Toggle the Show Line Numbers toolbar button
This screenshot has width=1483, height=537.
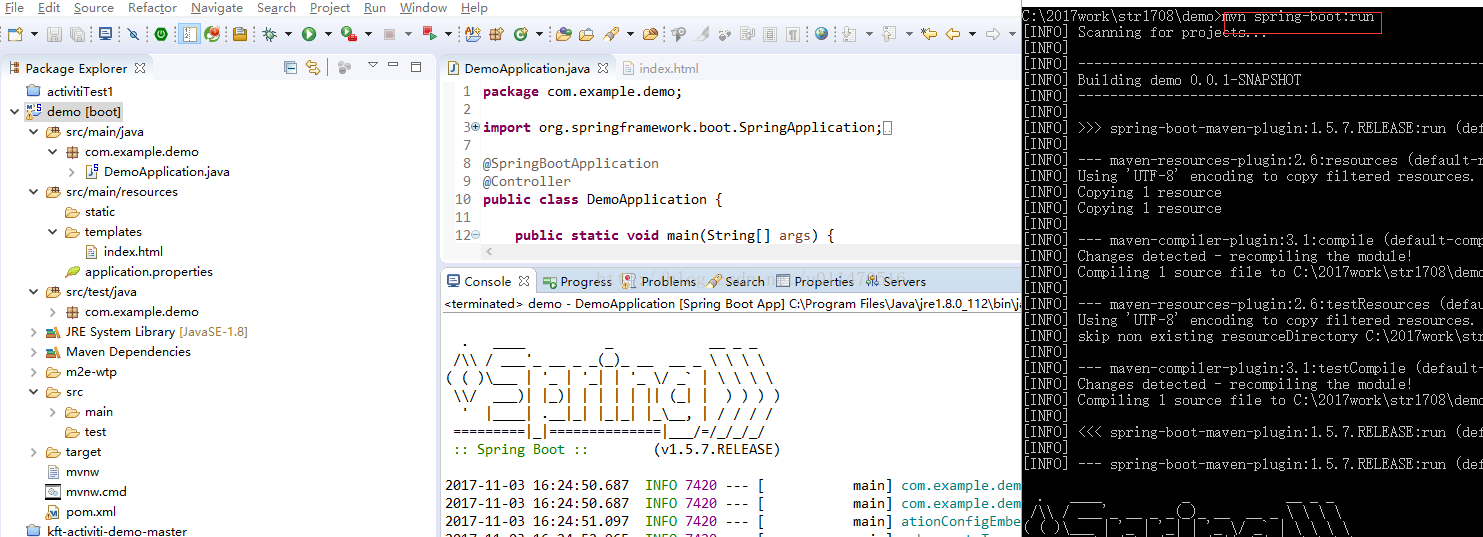(x=188, y=34)
